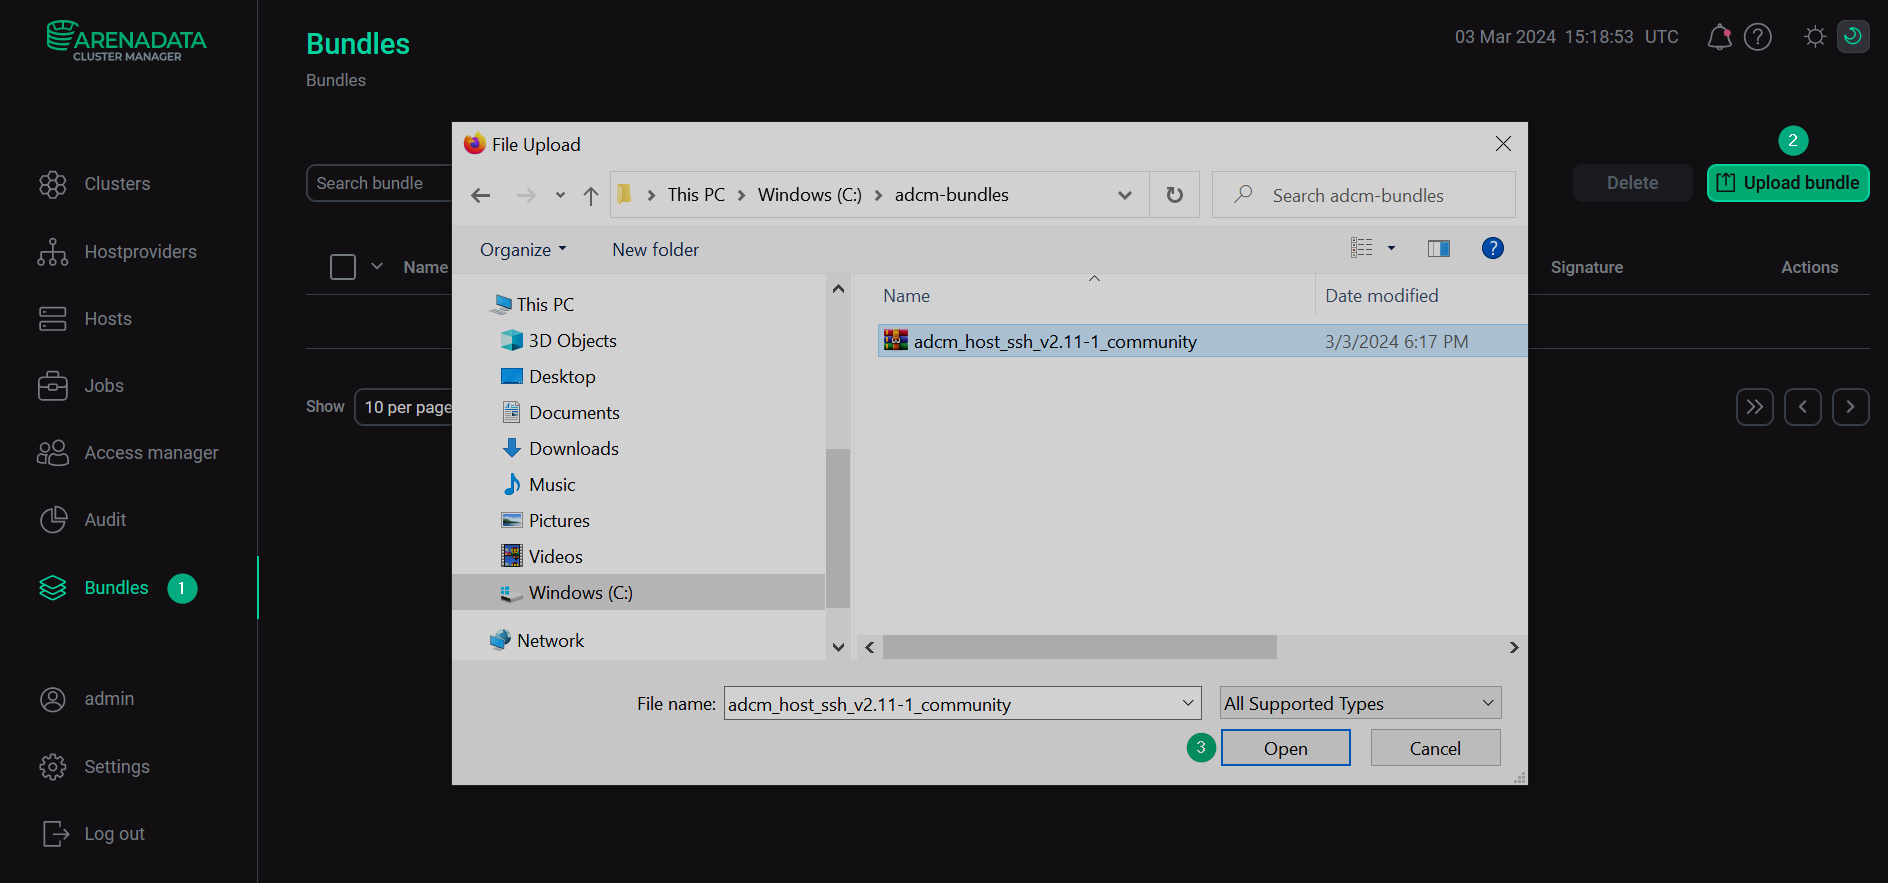This screenshot has width=1888, height=883.
Task: Select Downloads in the folder tree
Action: point(573,449)
